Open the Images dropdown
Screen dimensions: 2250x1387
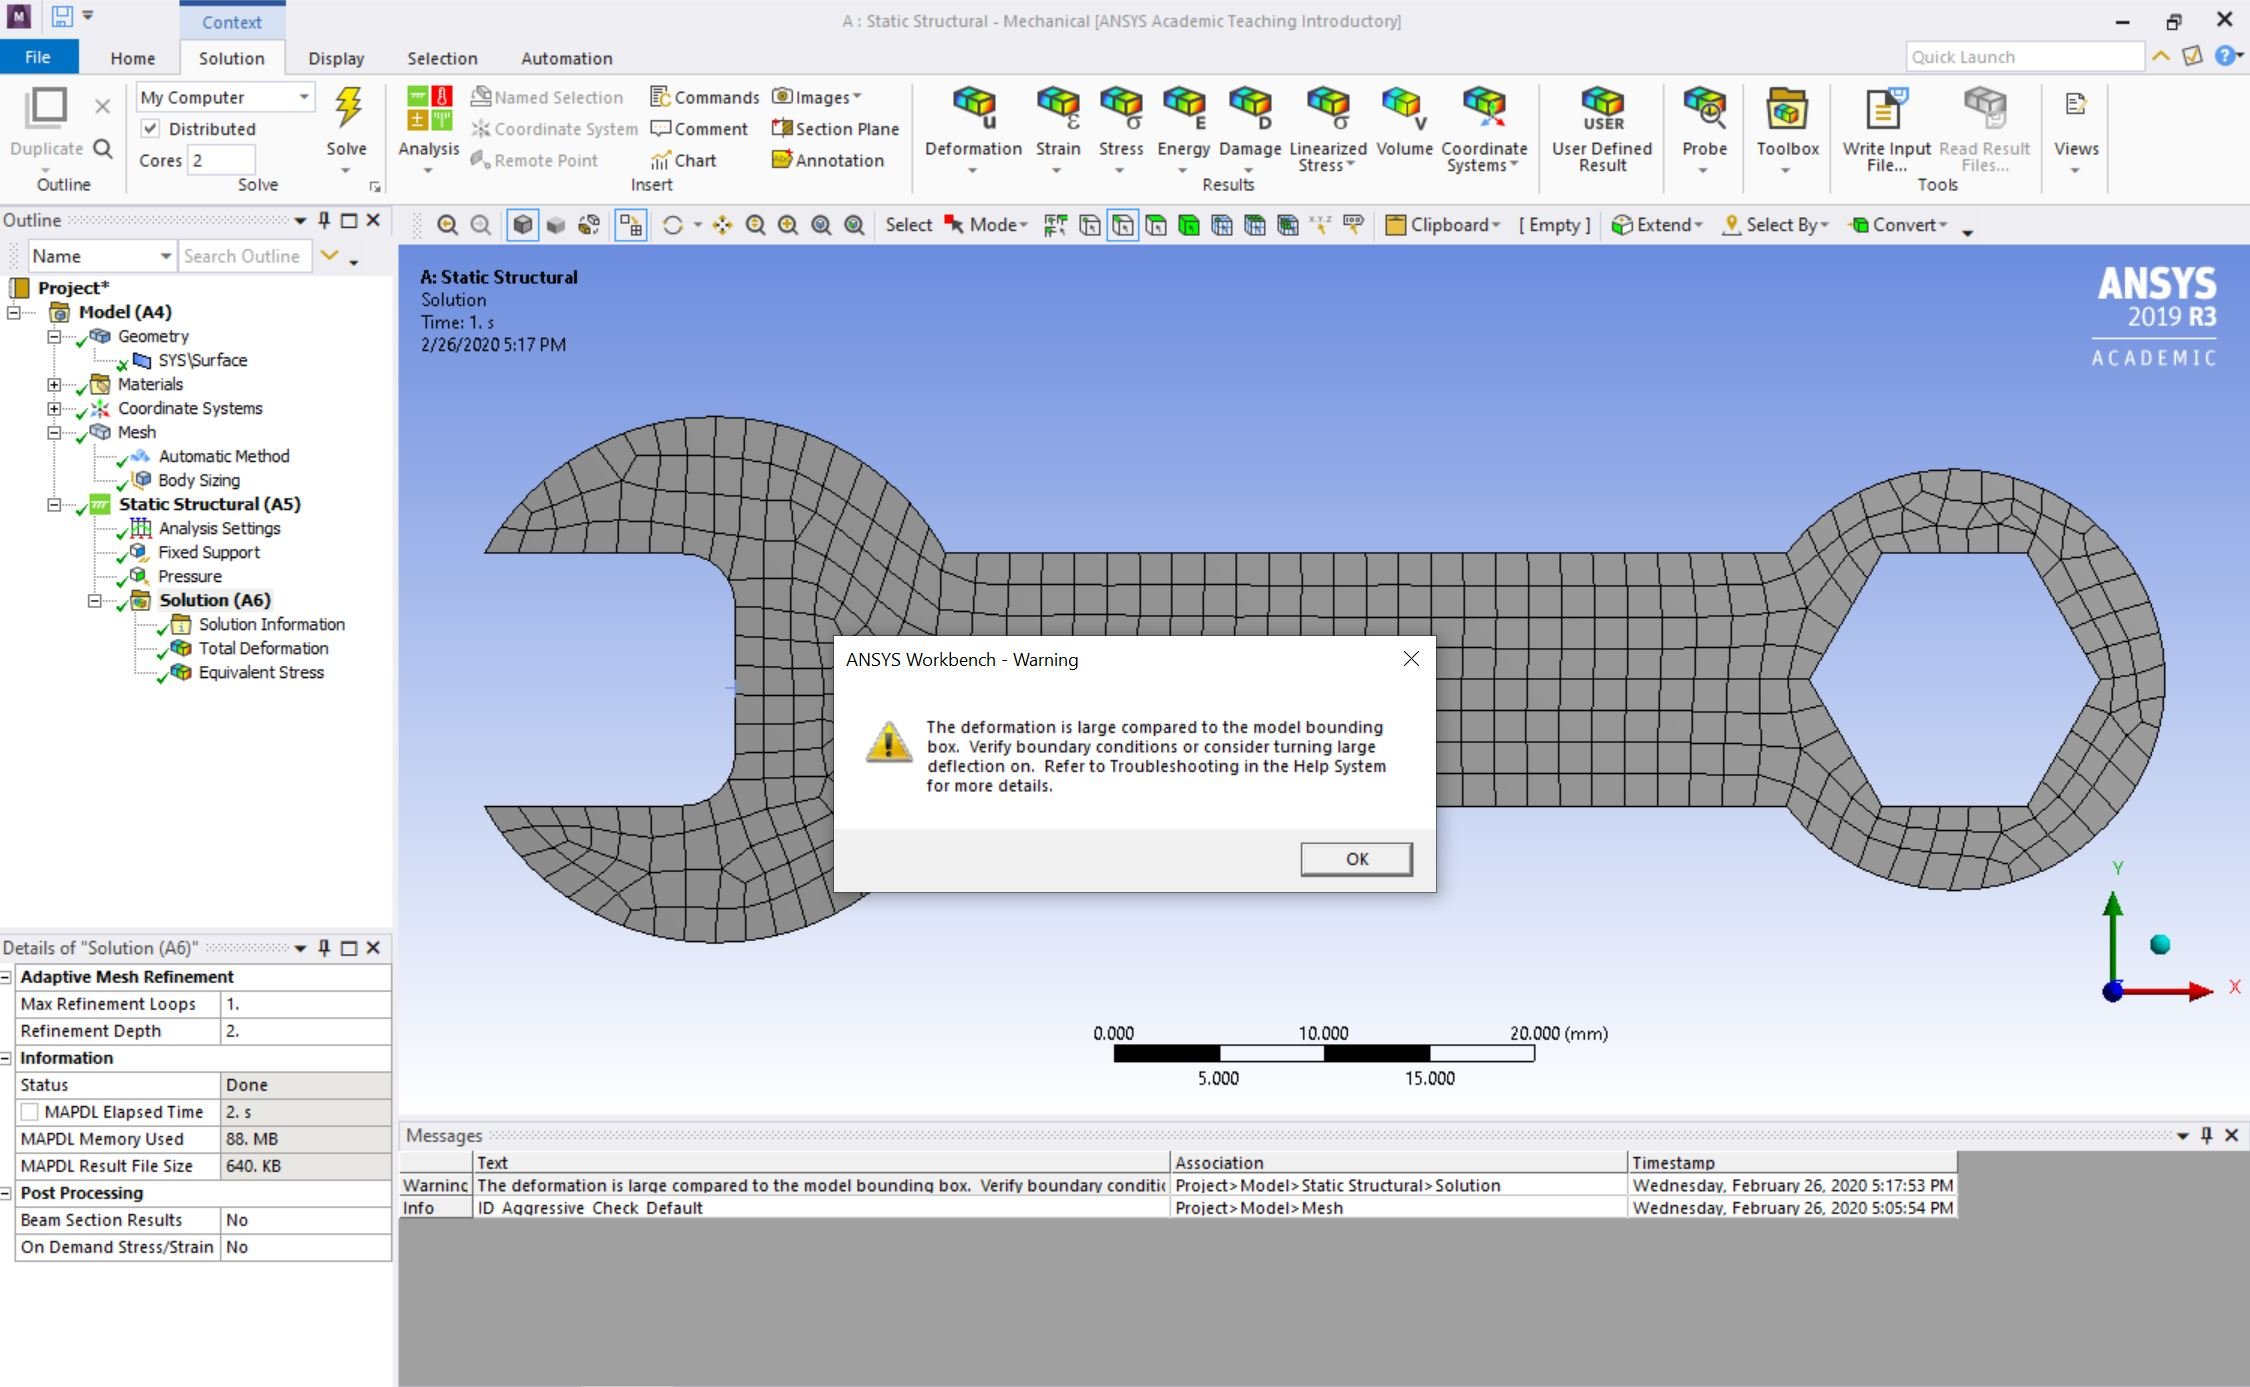817,97
